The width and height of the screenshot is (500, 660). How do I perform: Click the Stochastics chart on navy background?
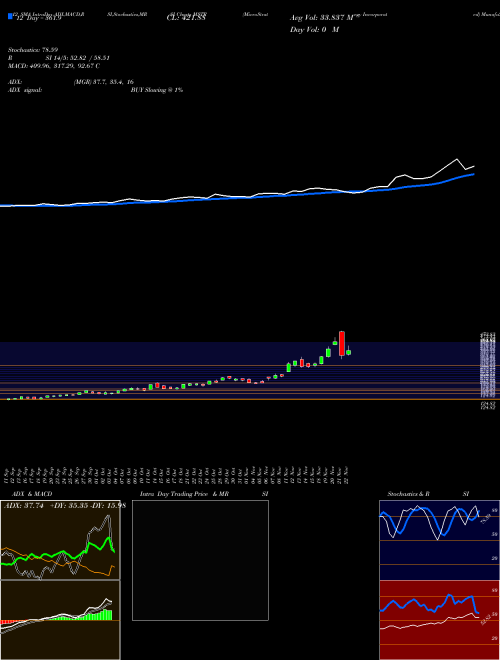(439, 540)
